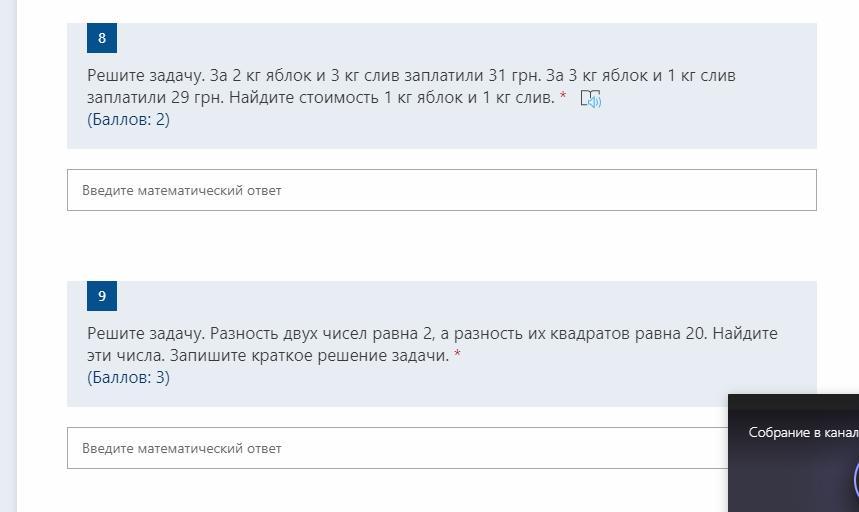
Task: Click the '(Баллов: 2)' points label
Action: [x=128, y=119]
